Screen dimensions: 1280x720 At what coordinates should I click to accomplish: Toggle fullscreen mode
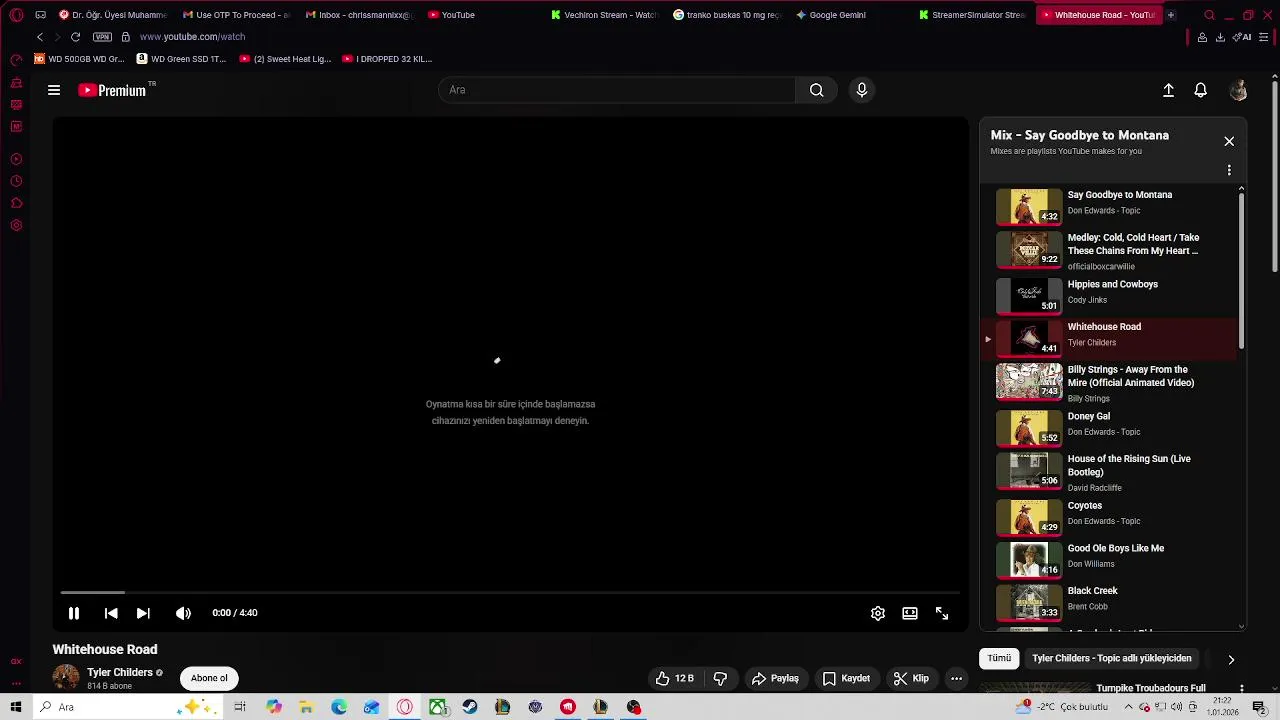(x=942, y=613)
